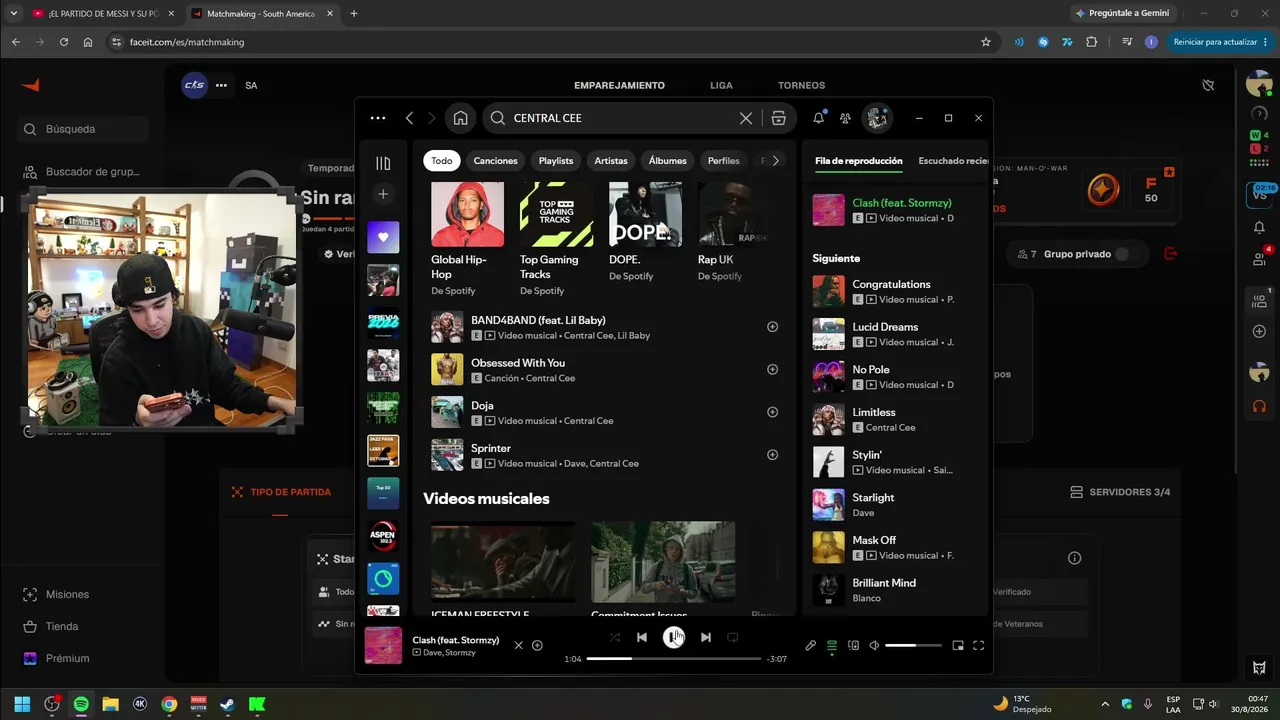Open the Global Hip-Hop playlist cover
Viewport: 1280px width, 720px height.
click(x=467, y=214)
